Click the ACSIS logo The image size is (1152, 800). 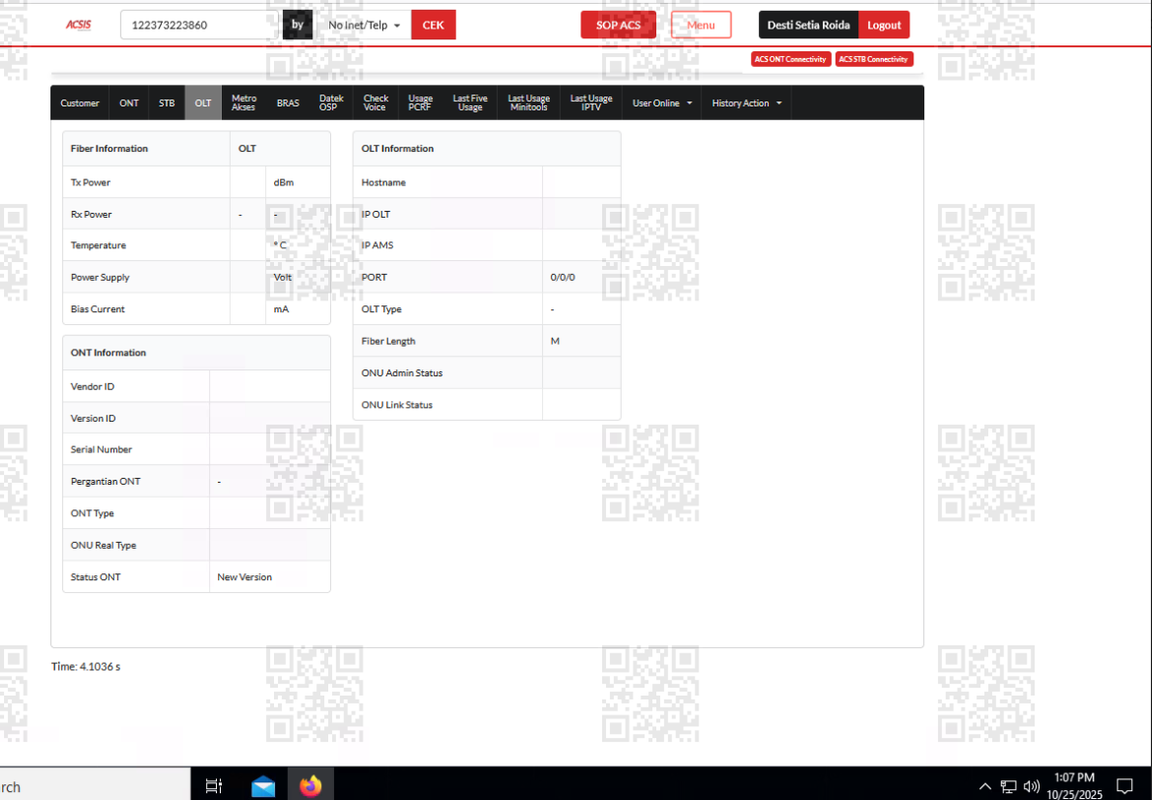[x=79, y=24]
